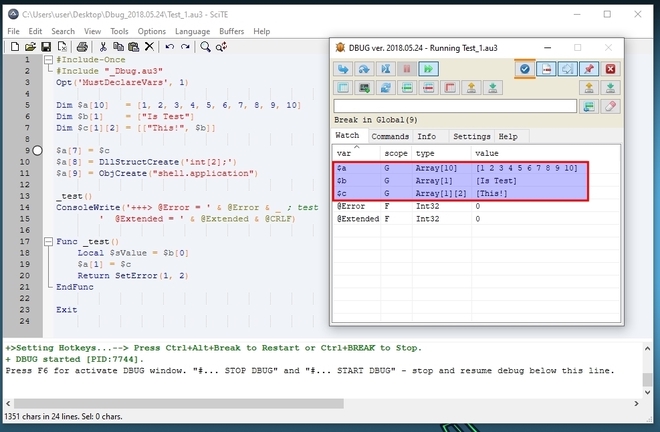Click the green Run/Continue debug icon
The height and width of the screenshot is (432, 660).
click(428, 69)
